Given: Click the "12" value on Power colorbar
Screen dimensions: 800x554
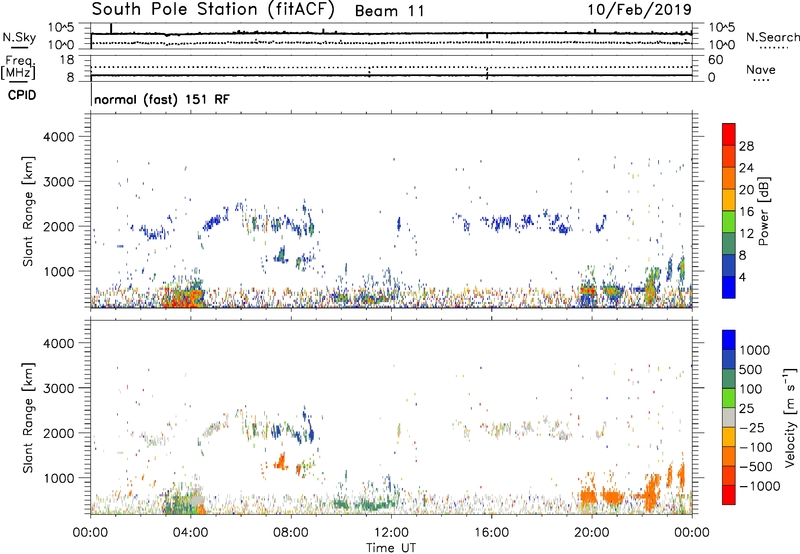Looking at the screenshot, I should tap(746, 234).
